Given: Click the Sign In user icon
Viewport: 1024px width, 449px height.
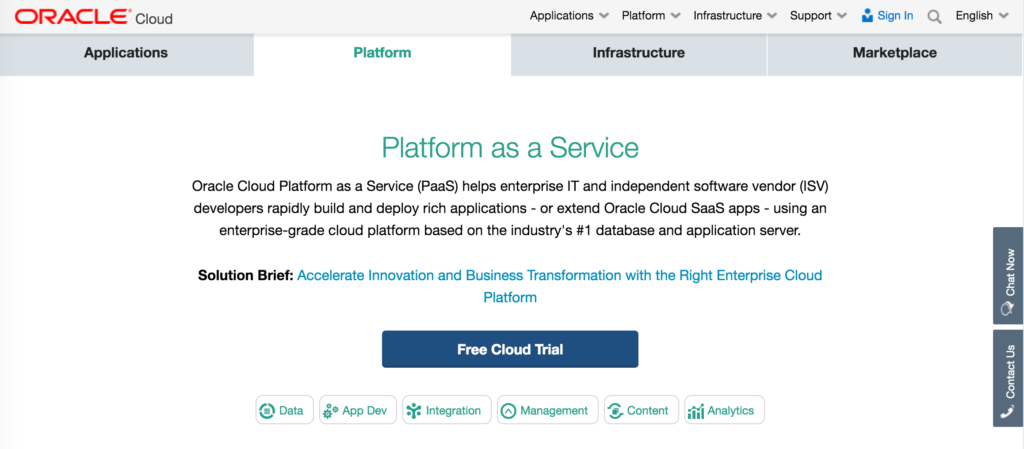Looking at the screenshot, I should point(867,16).
